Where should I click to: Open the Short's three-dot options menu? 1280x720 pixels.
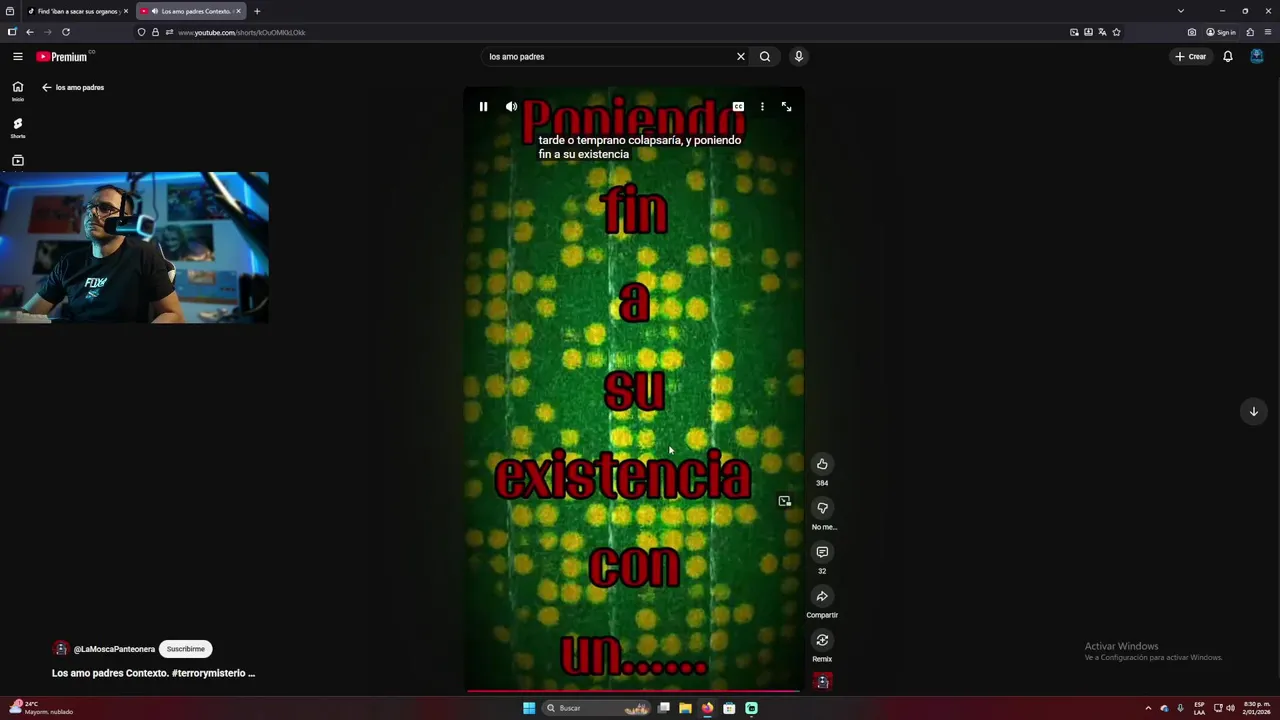pos(762,107)
